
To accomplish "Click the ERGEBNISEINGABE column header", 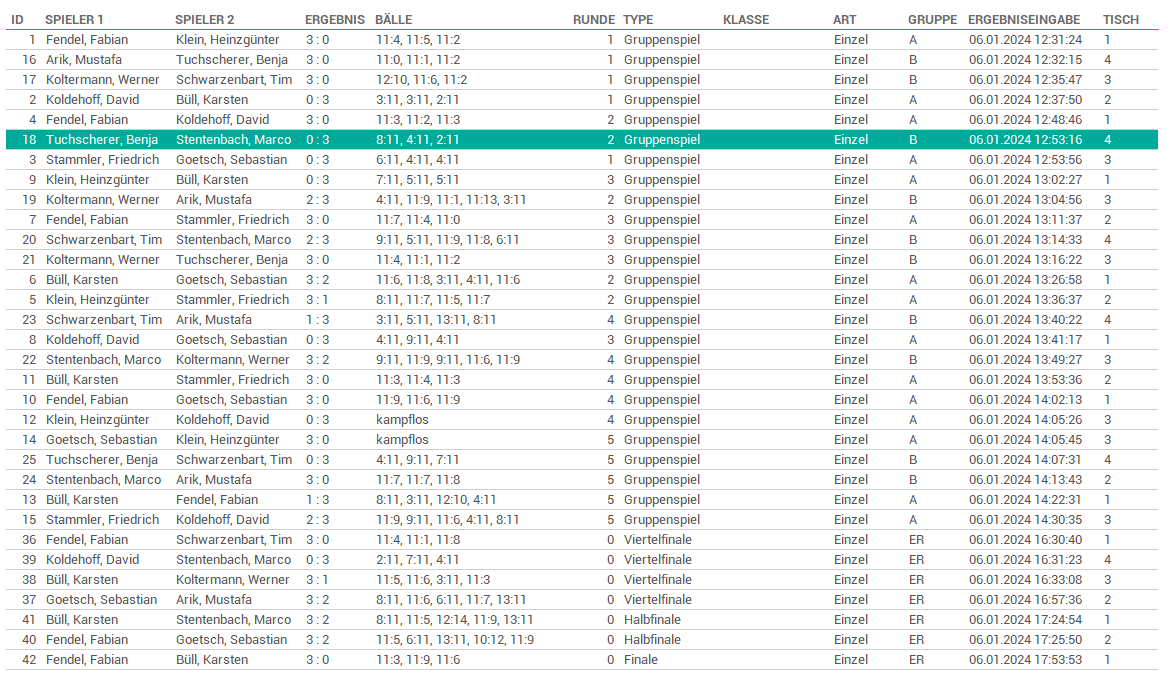I will 1023,20.
